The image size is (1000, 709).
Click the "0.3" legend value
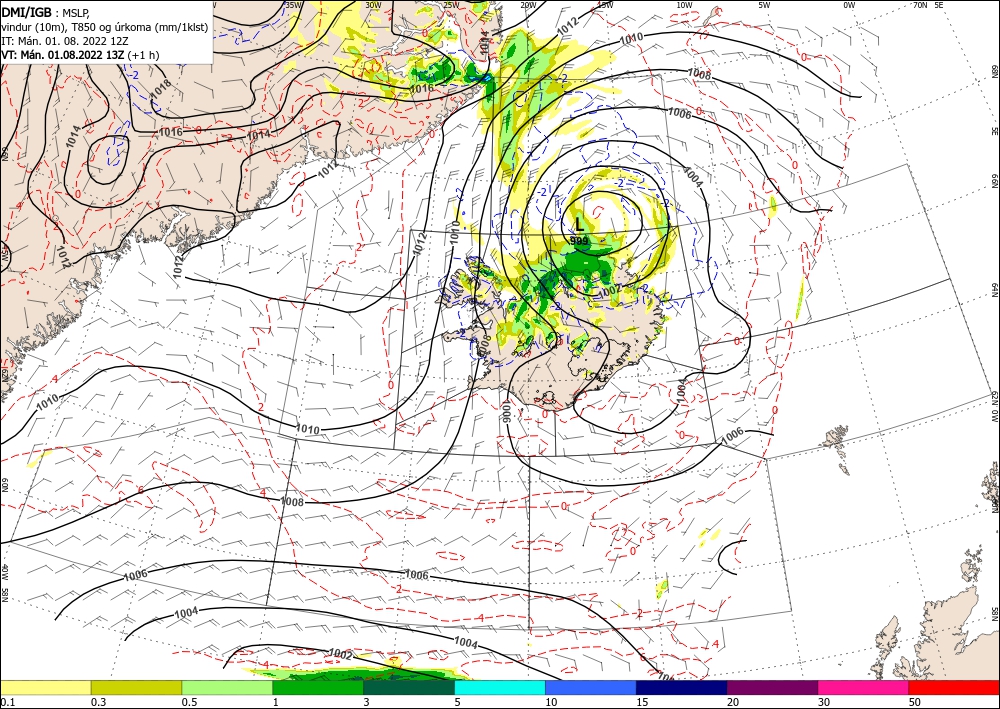98,702
